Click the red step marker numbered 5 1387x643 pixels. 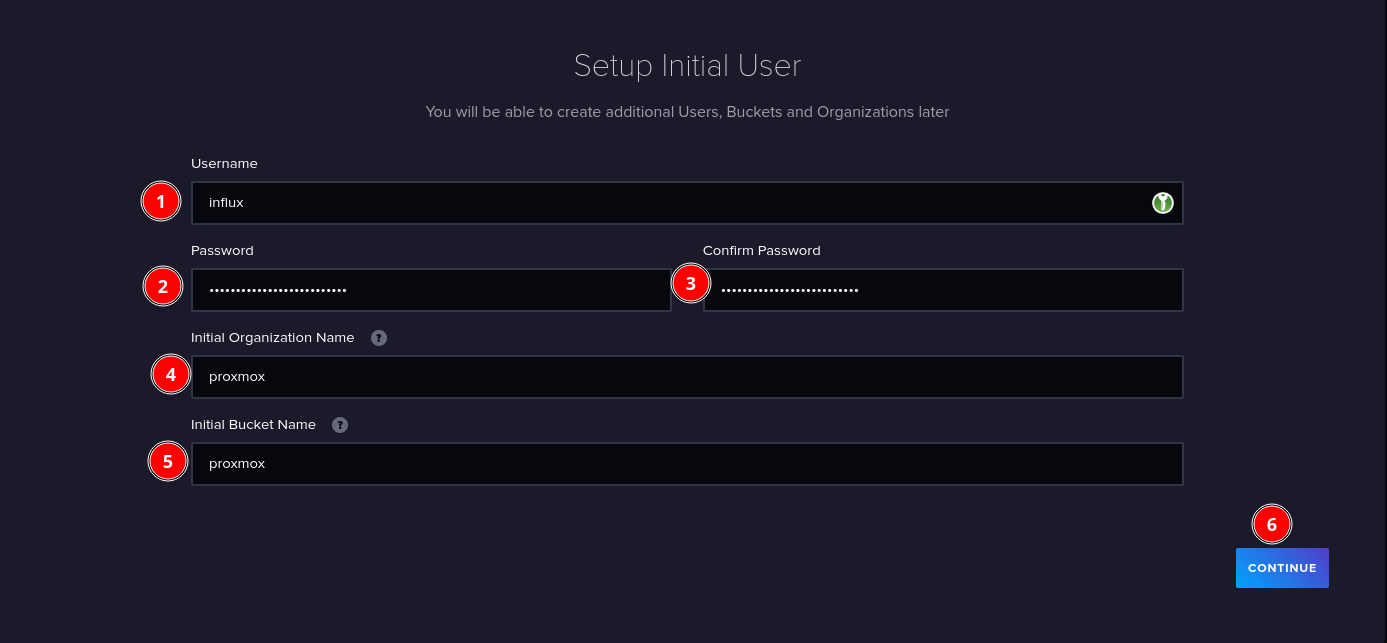(167, 462)
